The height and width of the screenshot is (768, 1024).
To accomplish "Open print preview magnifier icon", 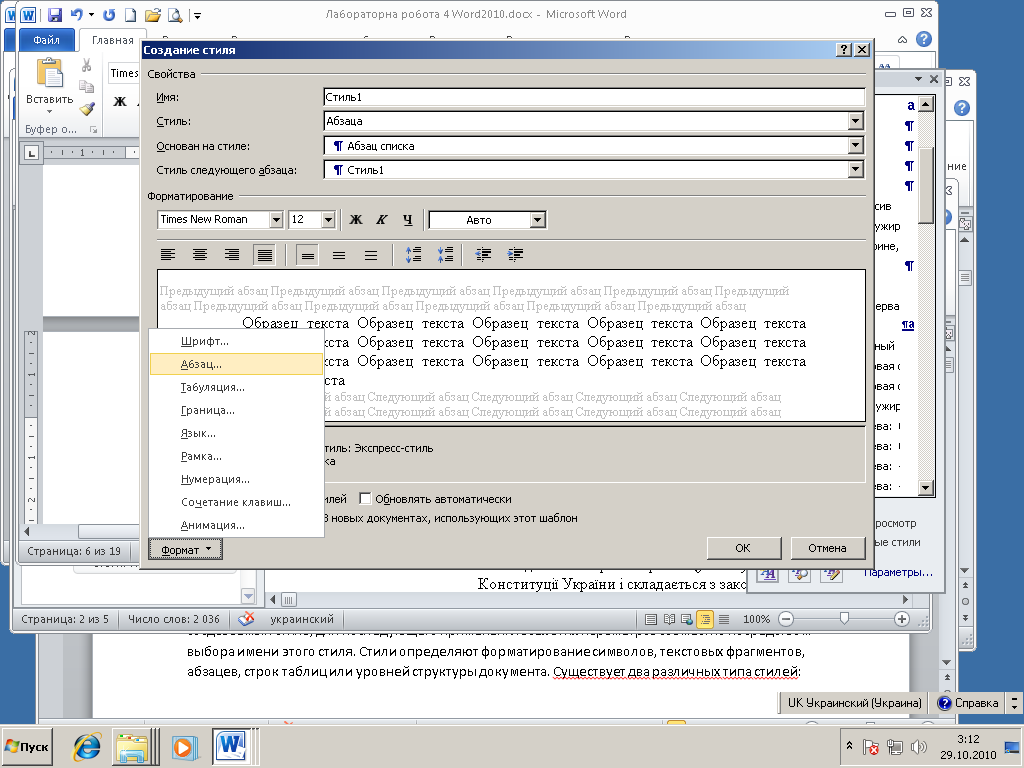I will click(175, 14).
